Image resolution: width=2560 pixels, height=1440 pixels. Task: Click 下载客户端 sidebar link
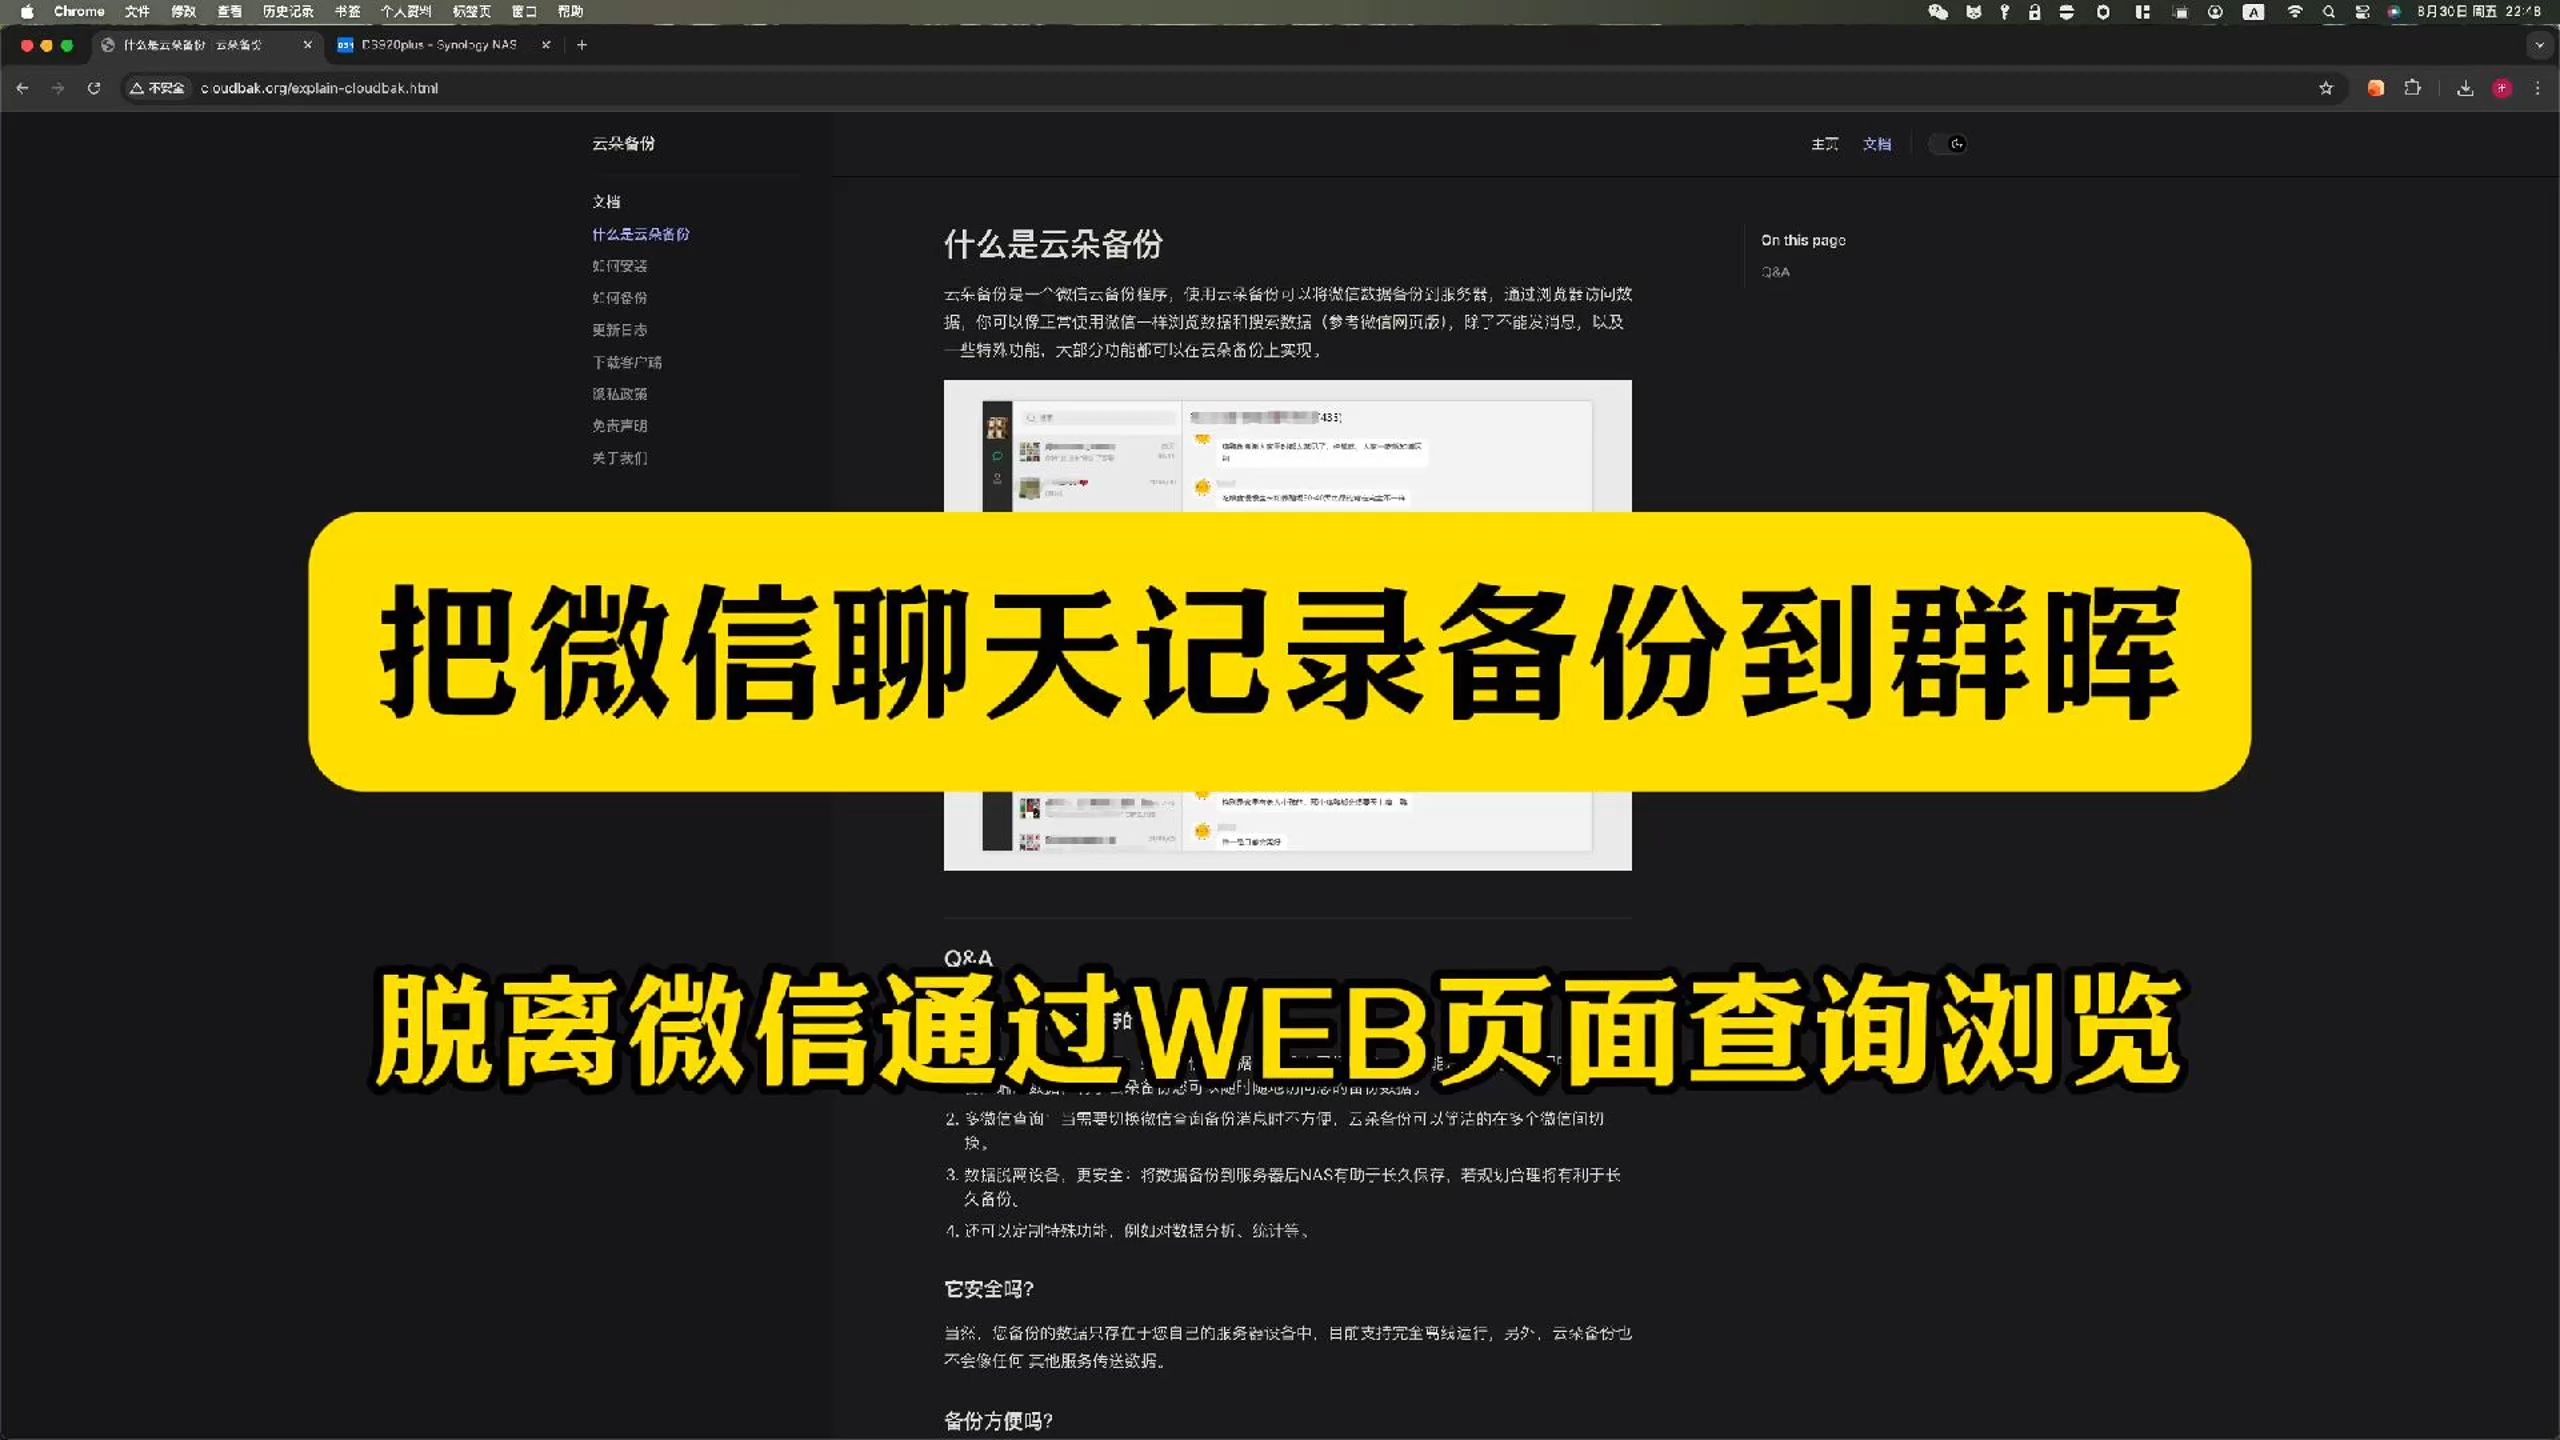(x=628, y=360)
